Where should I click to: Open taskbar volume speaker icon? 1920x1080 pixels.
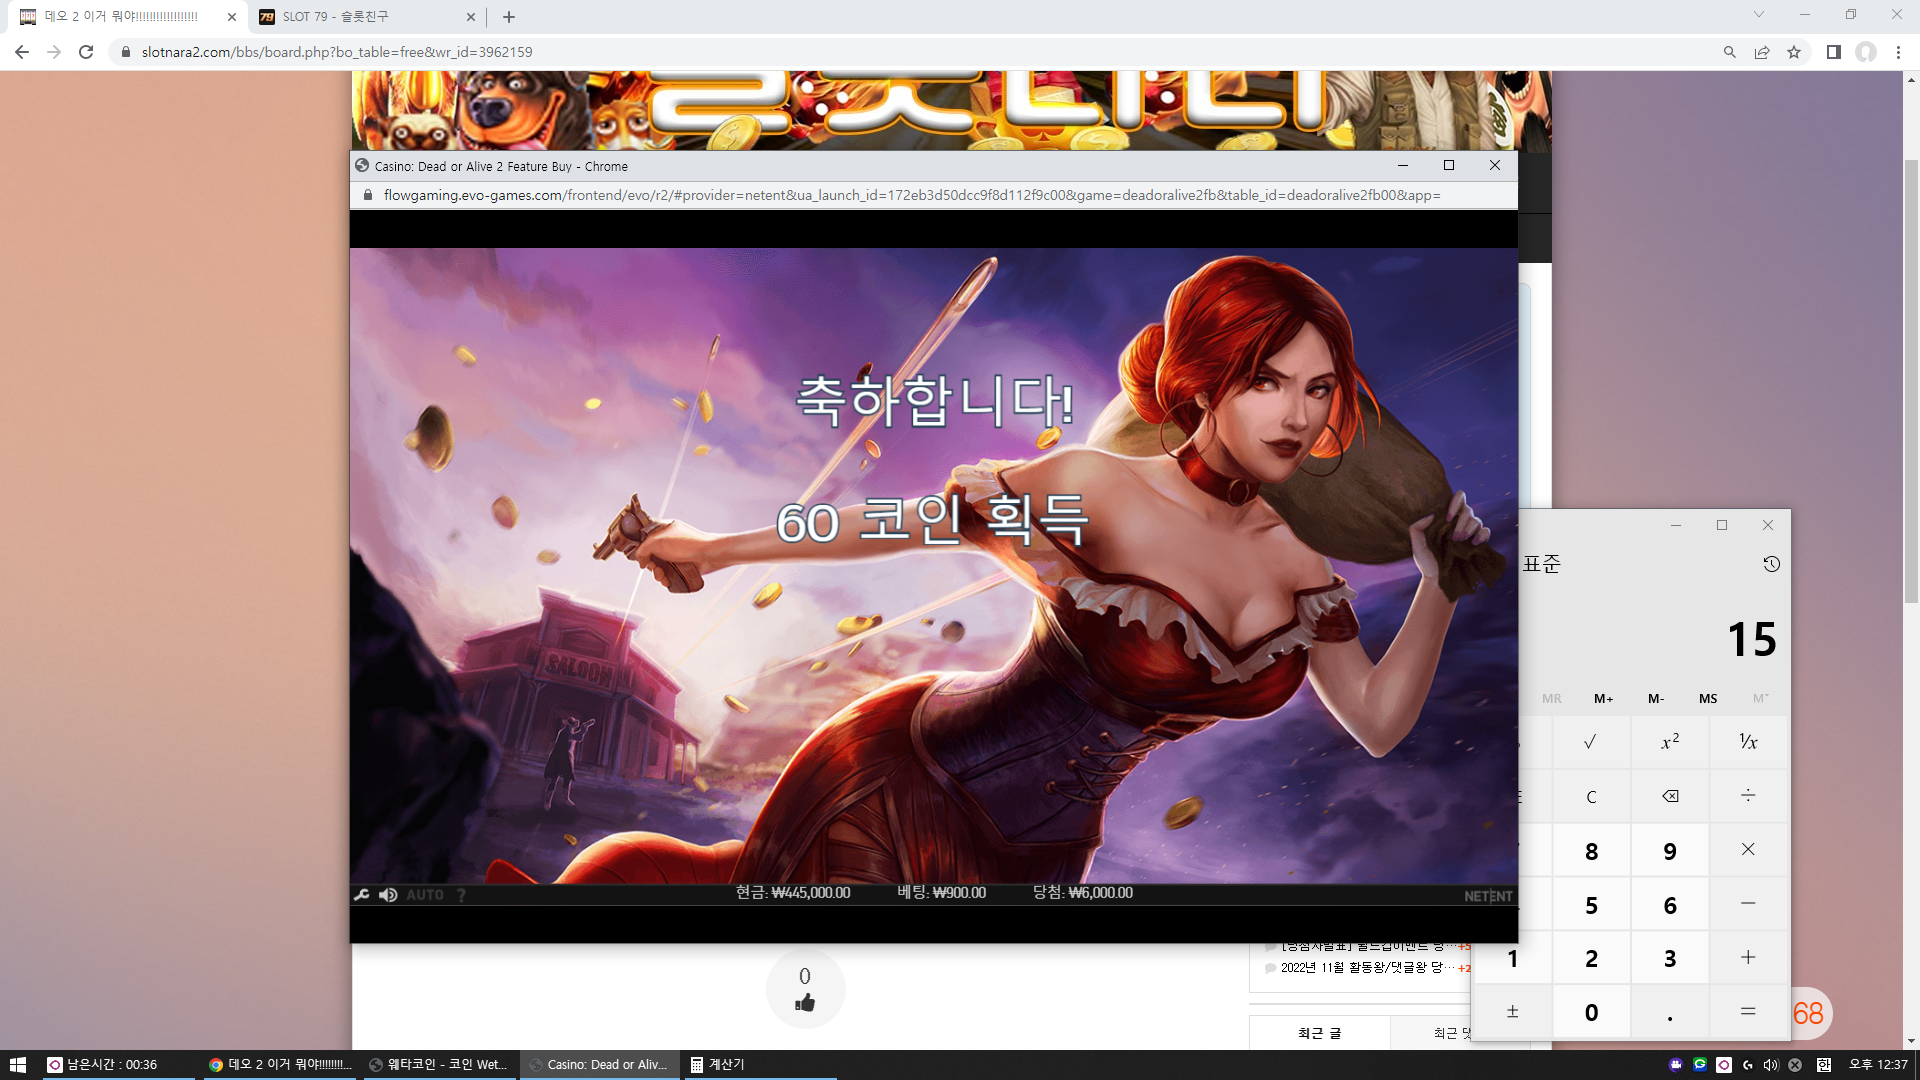coord(1771,1065)
